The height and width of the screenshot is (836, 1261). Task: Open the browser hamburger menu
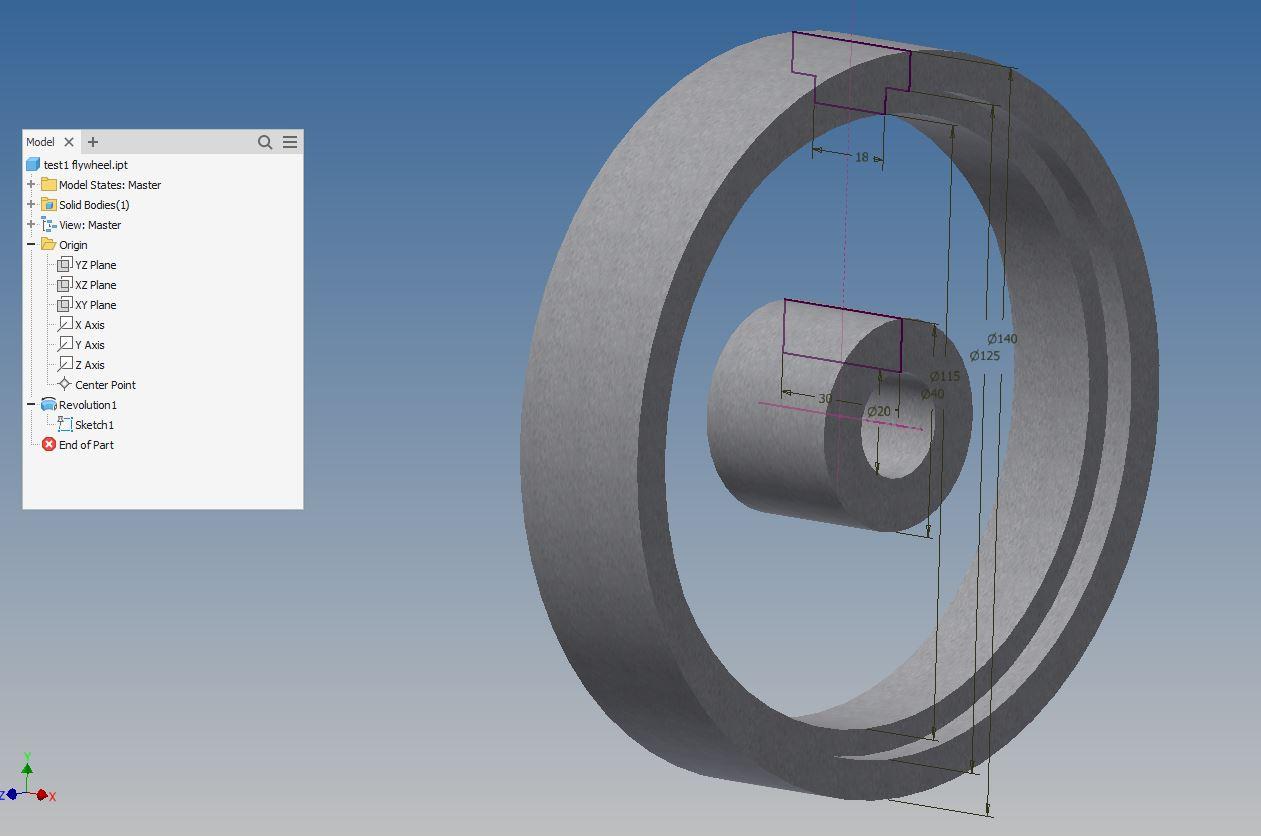coord(289,142)
